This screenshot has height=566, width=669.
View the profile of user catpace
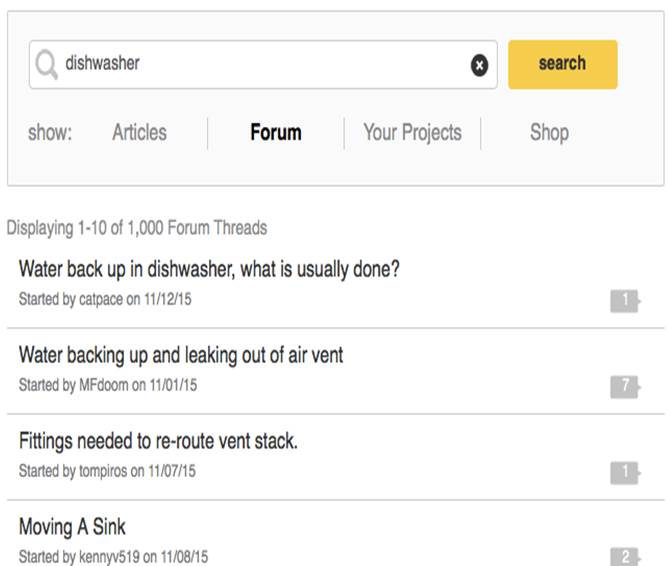(100, 299)
